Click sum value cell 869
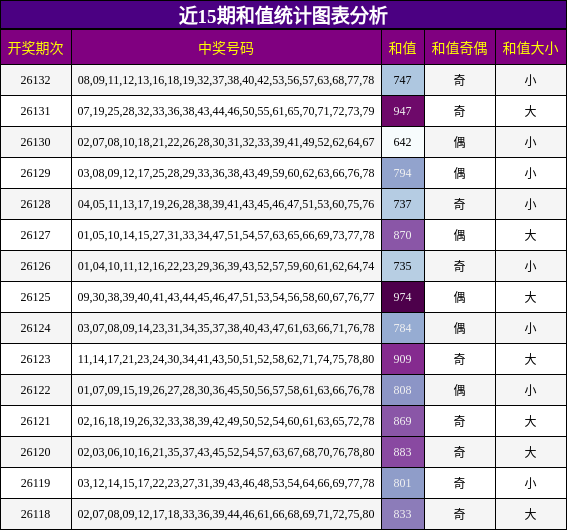 tap(402, 421)
